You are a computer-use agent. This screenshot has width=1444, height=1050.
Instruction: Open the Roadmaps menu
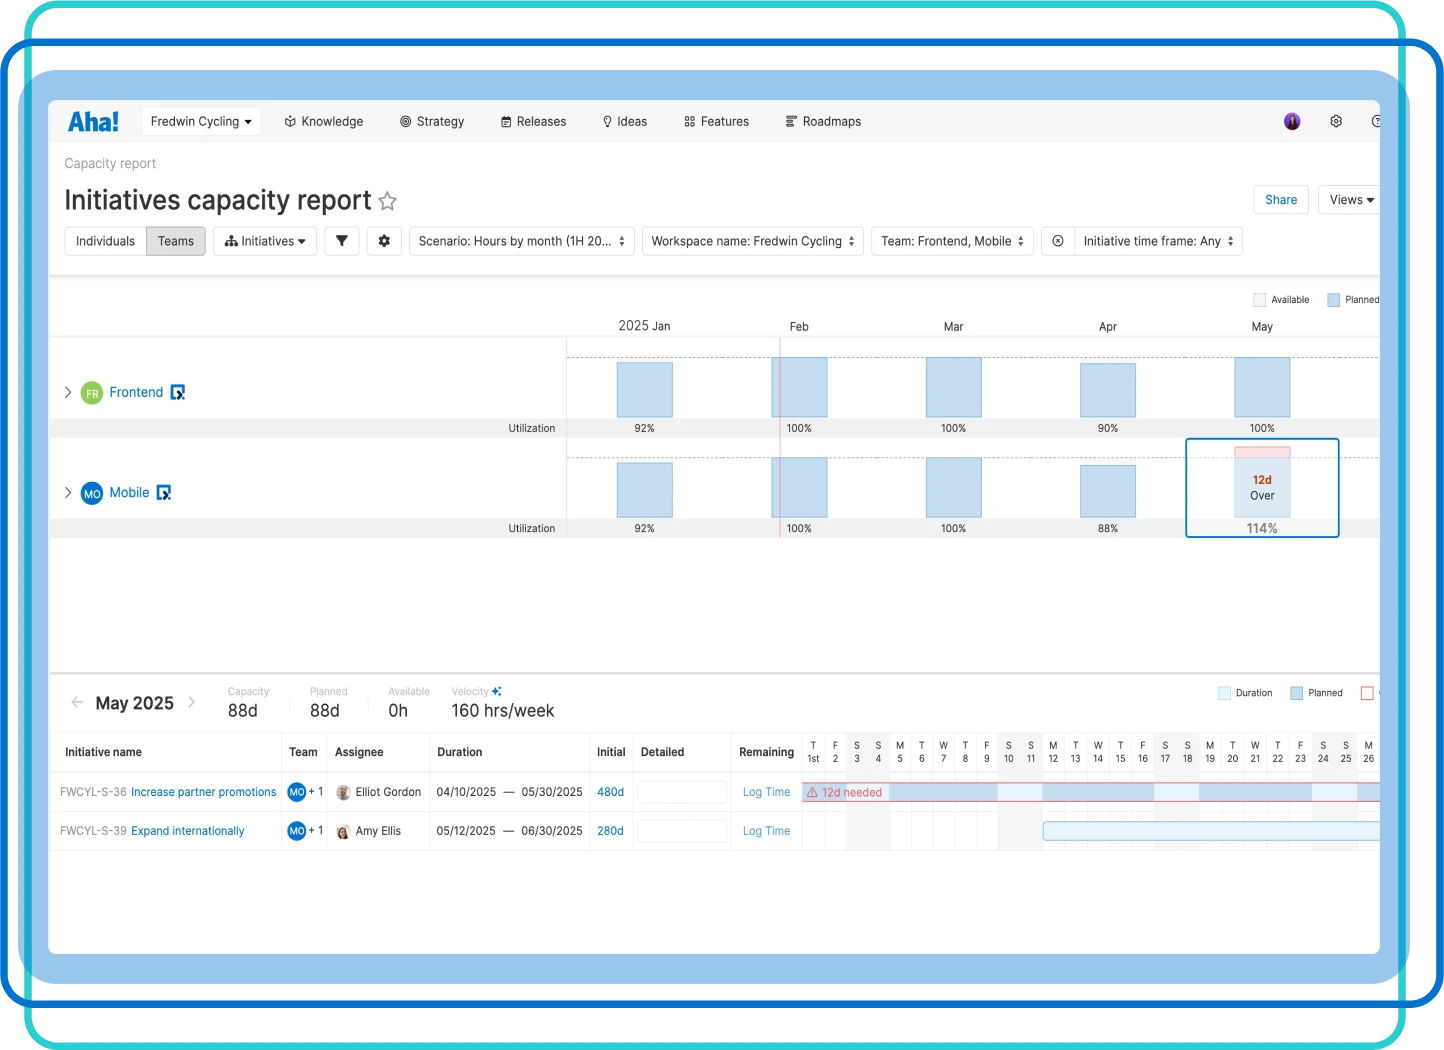point(824,121)
